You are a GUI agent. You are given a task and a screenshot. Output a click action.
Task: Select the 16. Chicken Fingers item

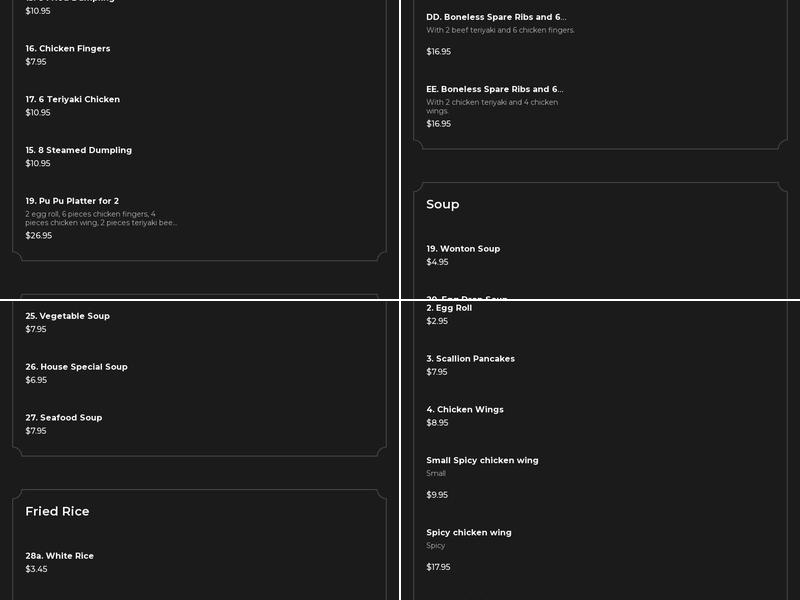point(68,49)
